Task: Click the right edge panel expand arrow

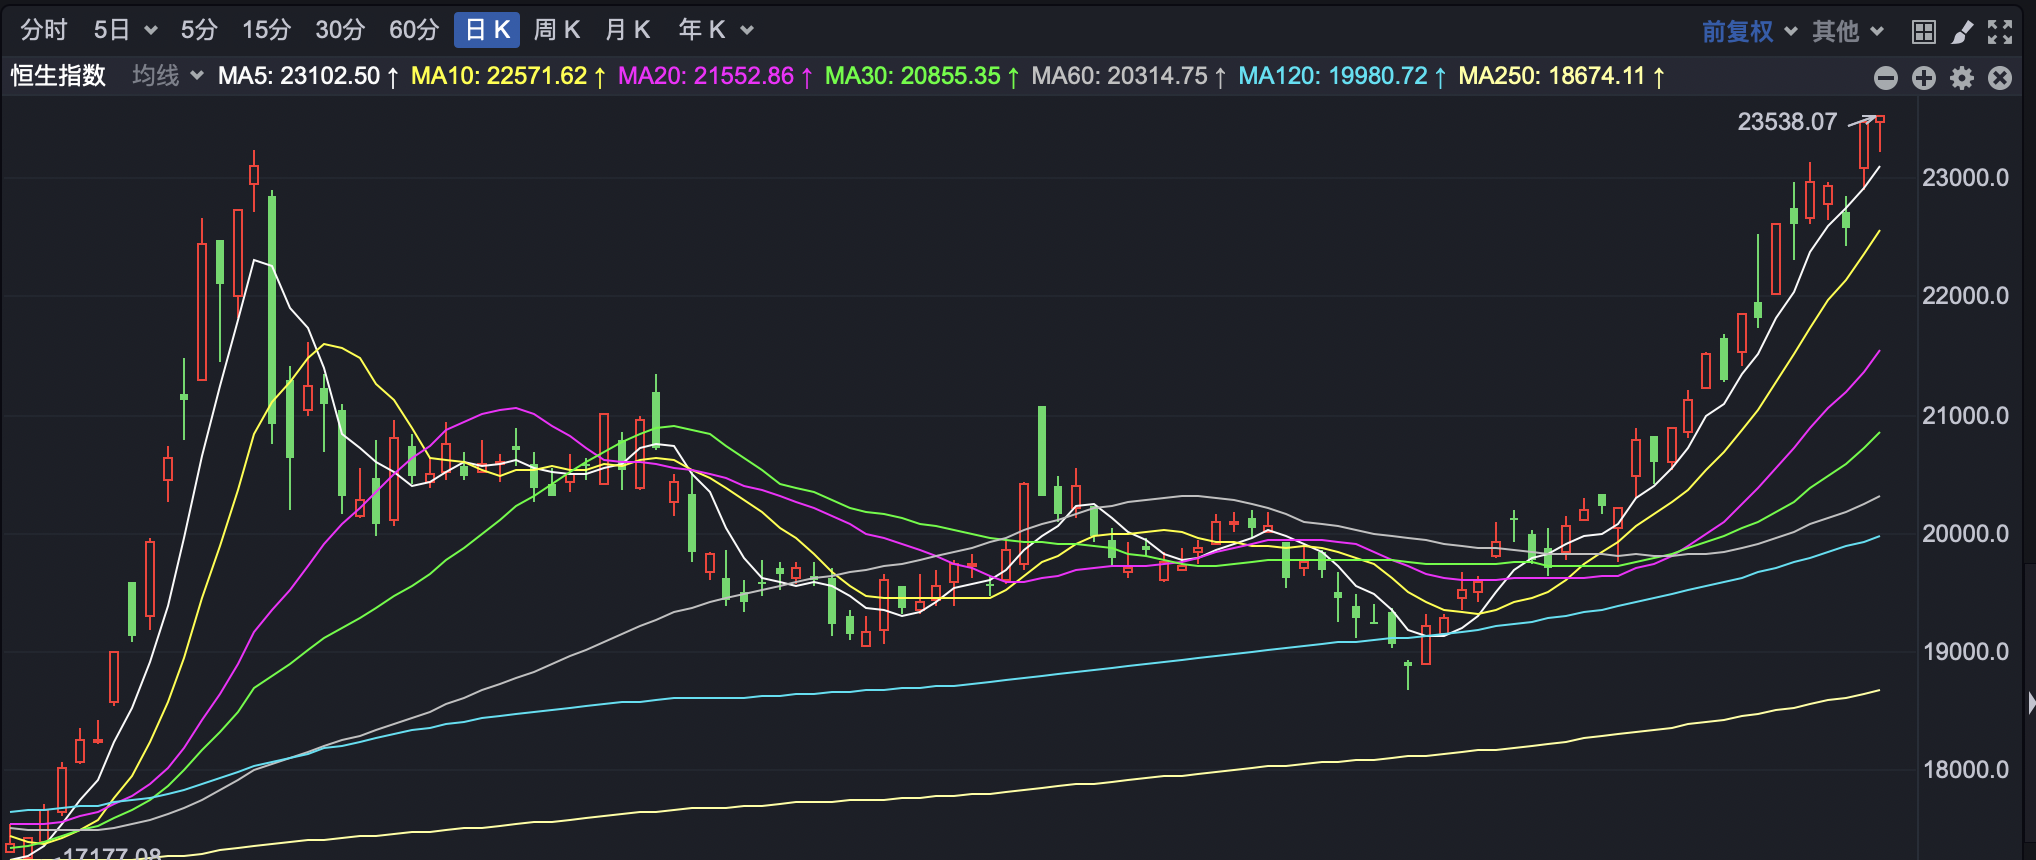Action: pyautogui.click(x=2030, y=703)
